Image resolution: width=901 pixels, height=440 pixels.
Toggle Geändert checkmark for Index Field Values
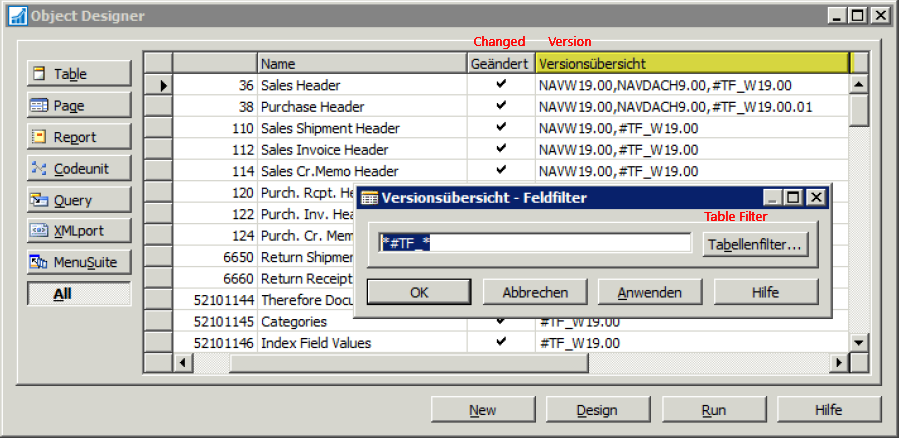pos(501,342)
